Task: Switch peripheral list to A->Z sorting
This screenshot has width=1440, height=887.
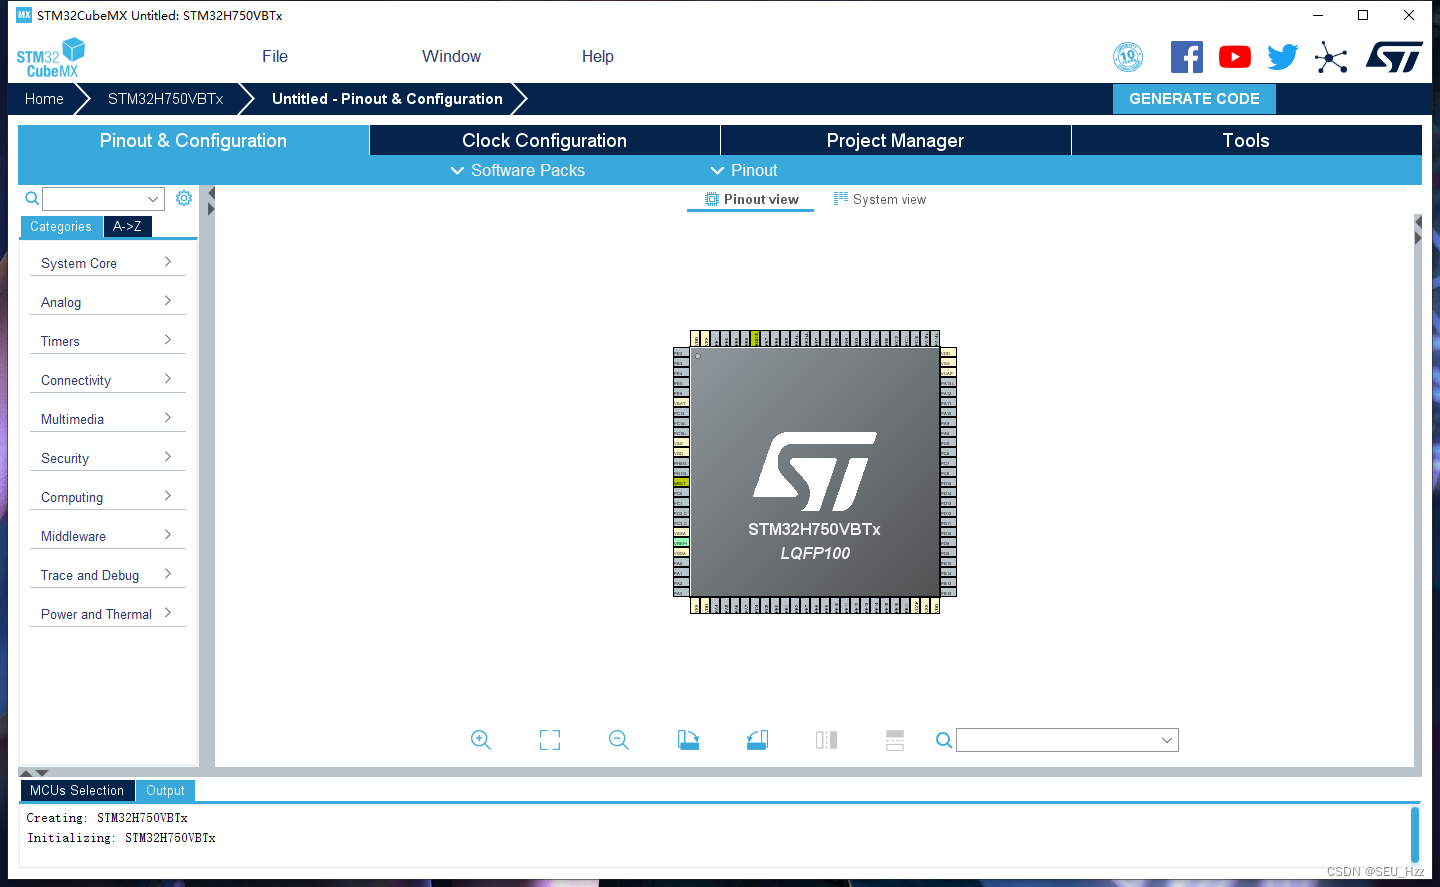Action: (x=127, y=226)
